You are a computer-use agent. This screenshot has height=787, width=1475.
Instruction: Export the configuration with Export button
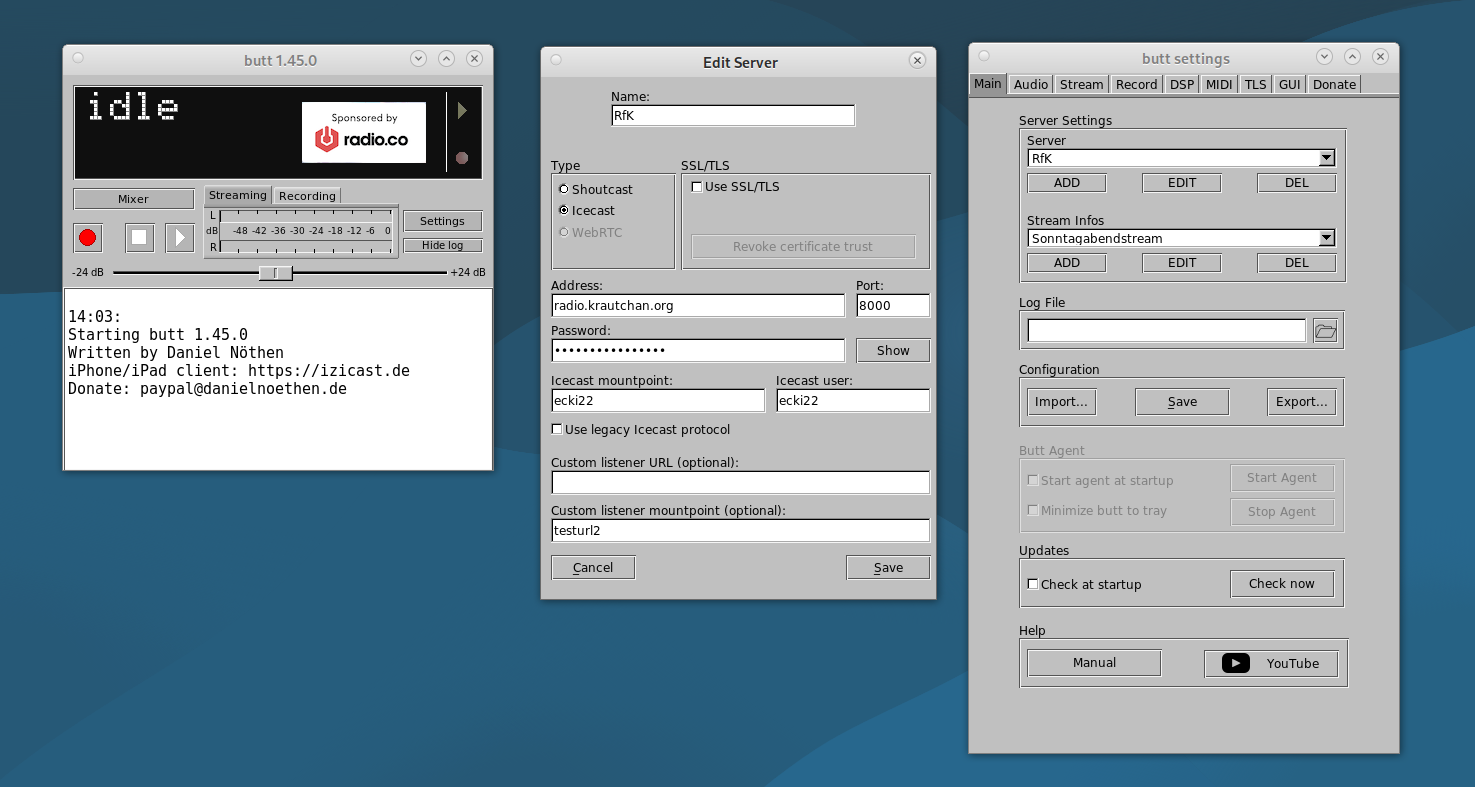pos(1301,401)
